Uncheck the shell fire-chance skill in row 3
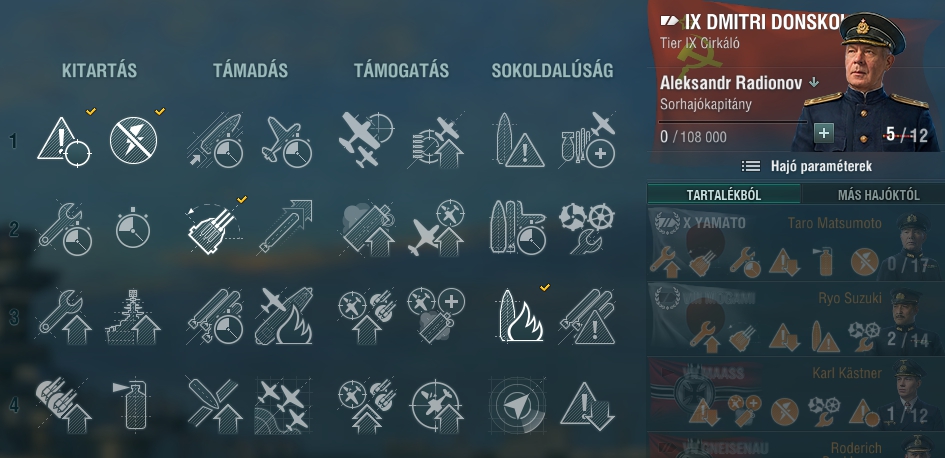 518,316
